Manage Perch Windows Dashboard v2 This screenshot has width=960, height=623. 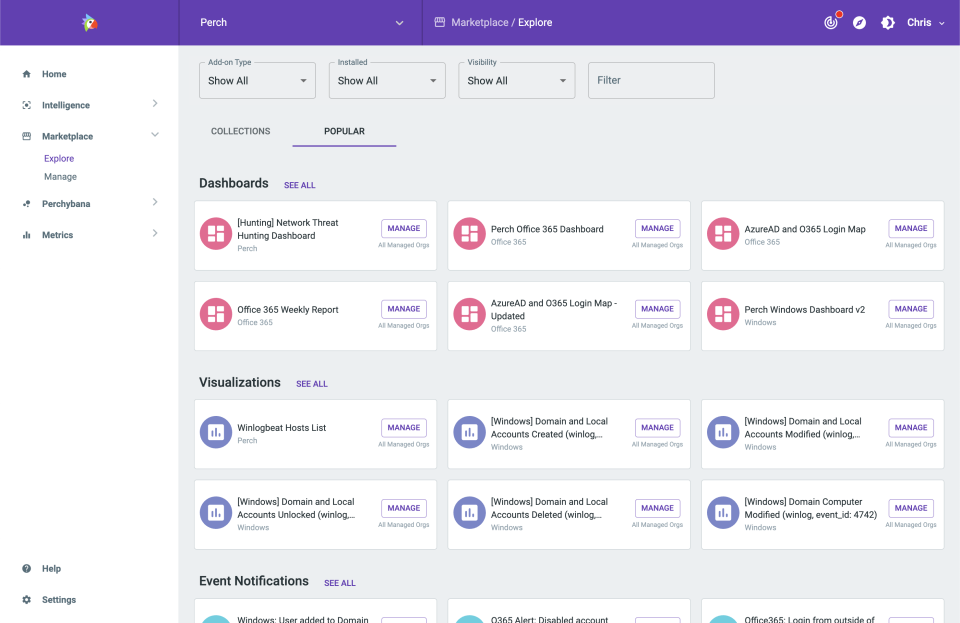[911, 309]
